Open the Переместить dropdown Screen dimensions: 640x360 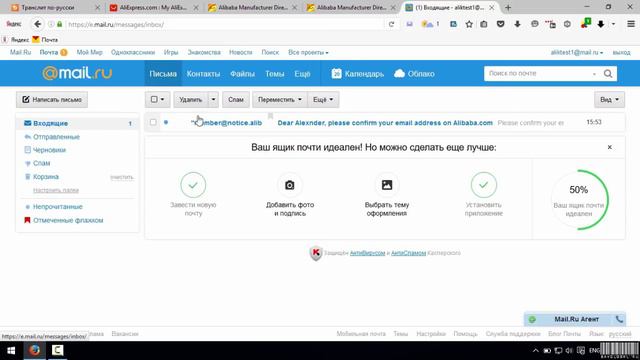pos(280,100)
